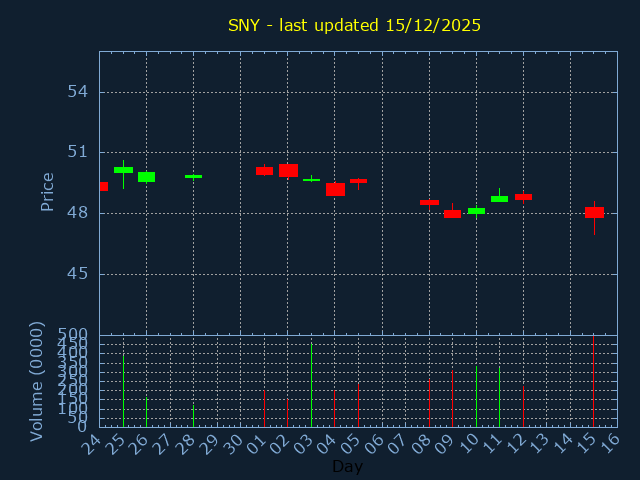This screenshot has height=480, width=640.
Task: Select the red candlestick for day 08
Action: (429, 202)
